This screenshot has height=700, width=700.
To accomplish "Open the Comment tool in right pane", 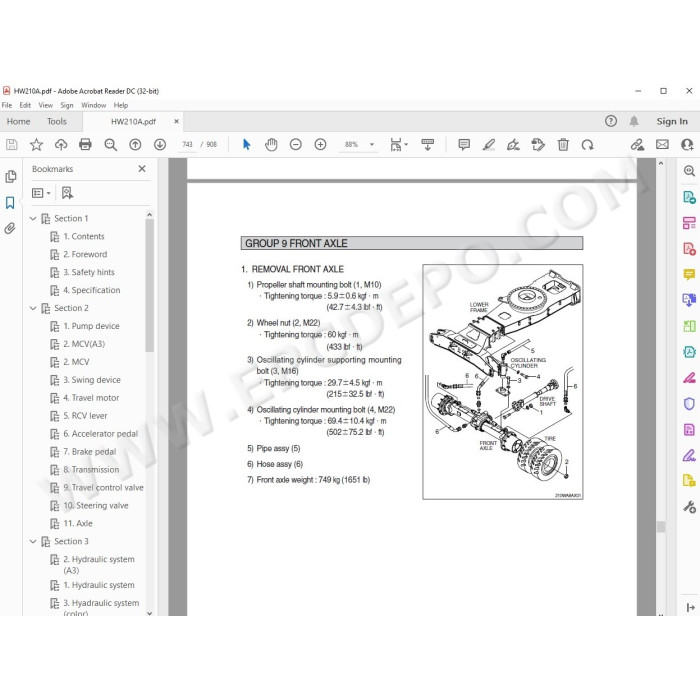I will pyautogui.click(x=689, y=274).
